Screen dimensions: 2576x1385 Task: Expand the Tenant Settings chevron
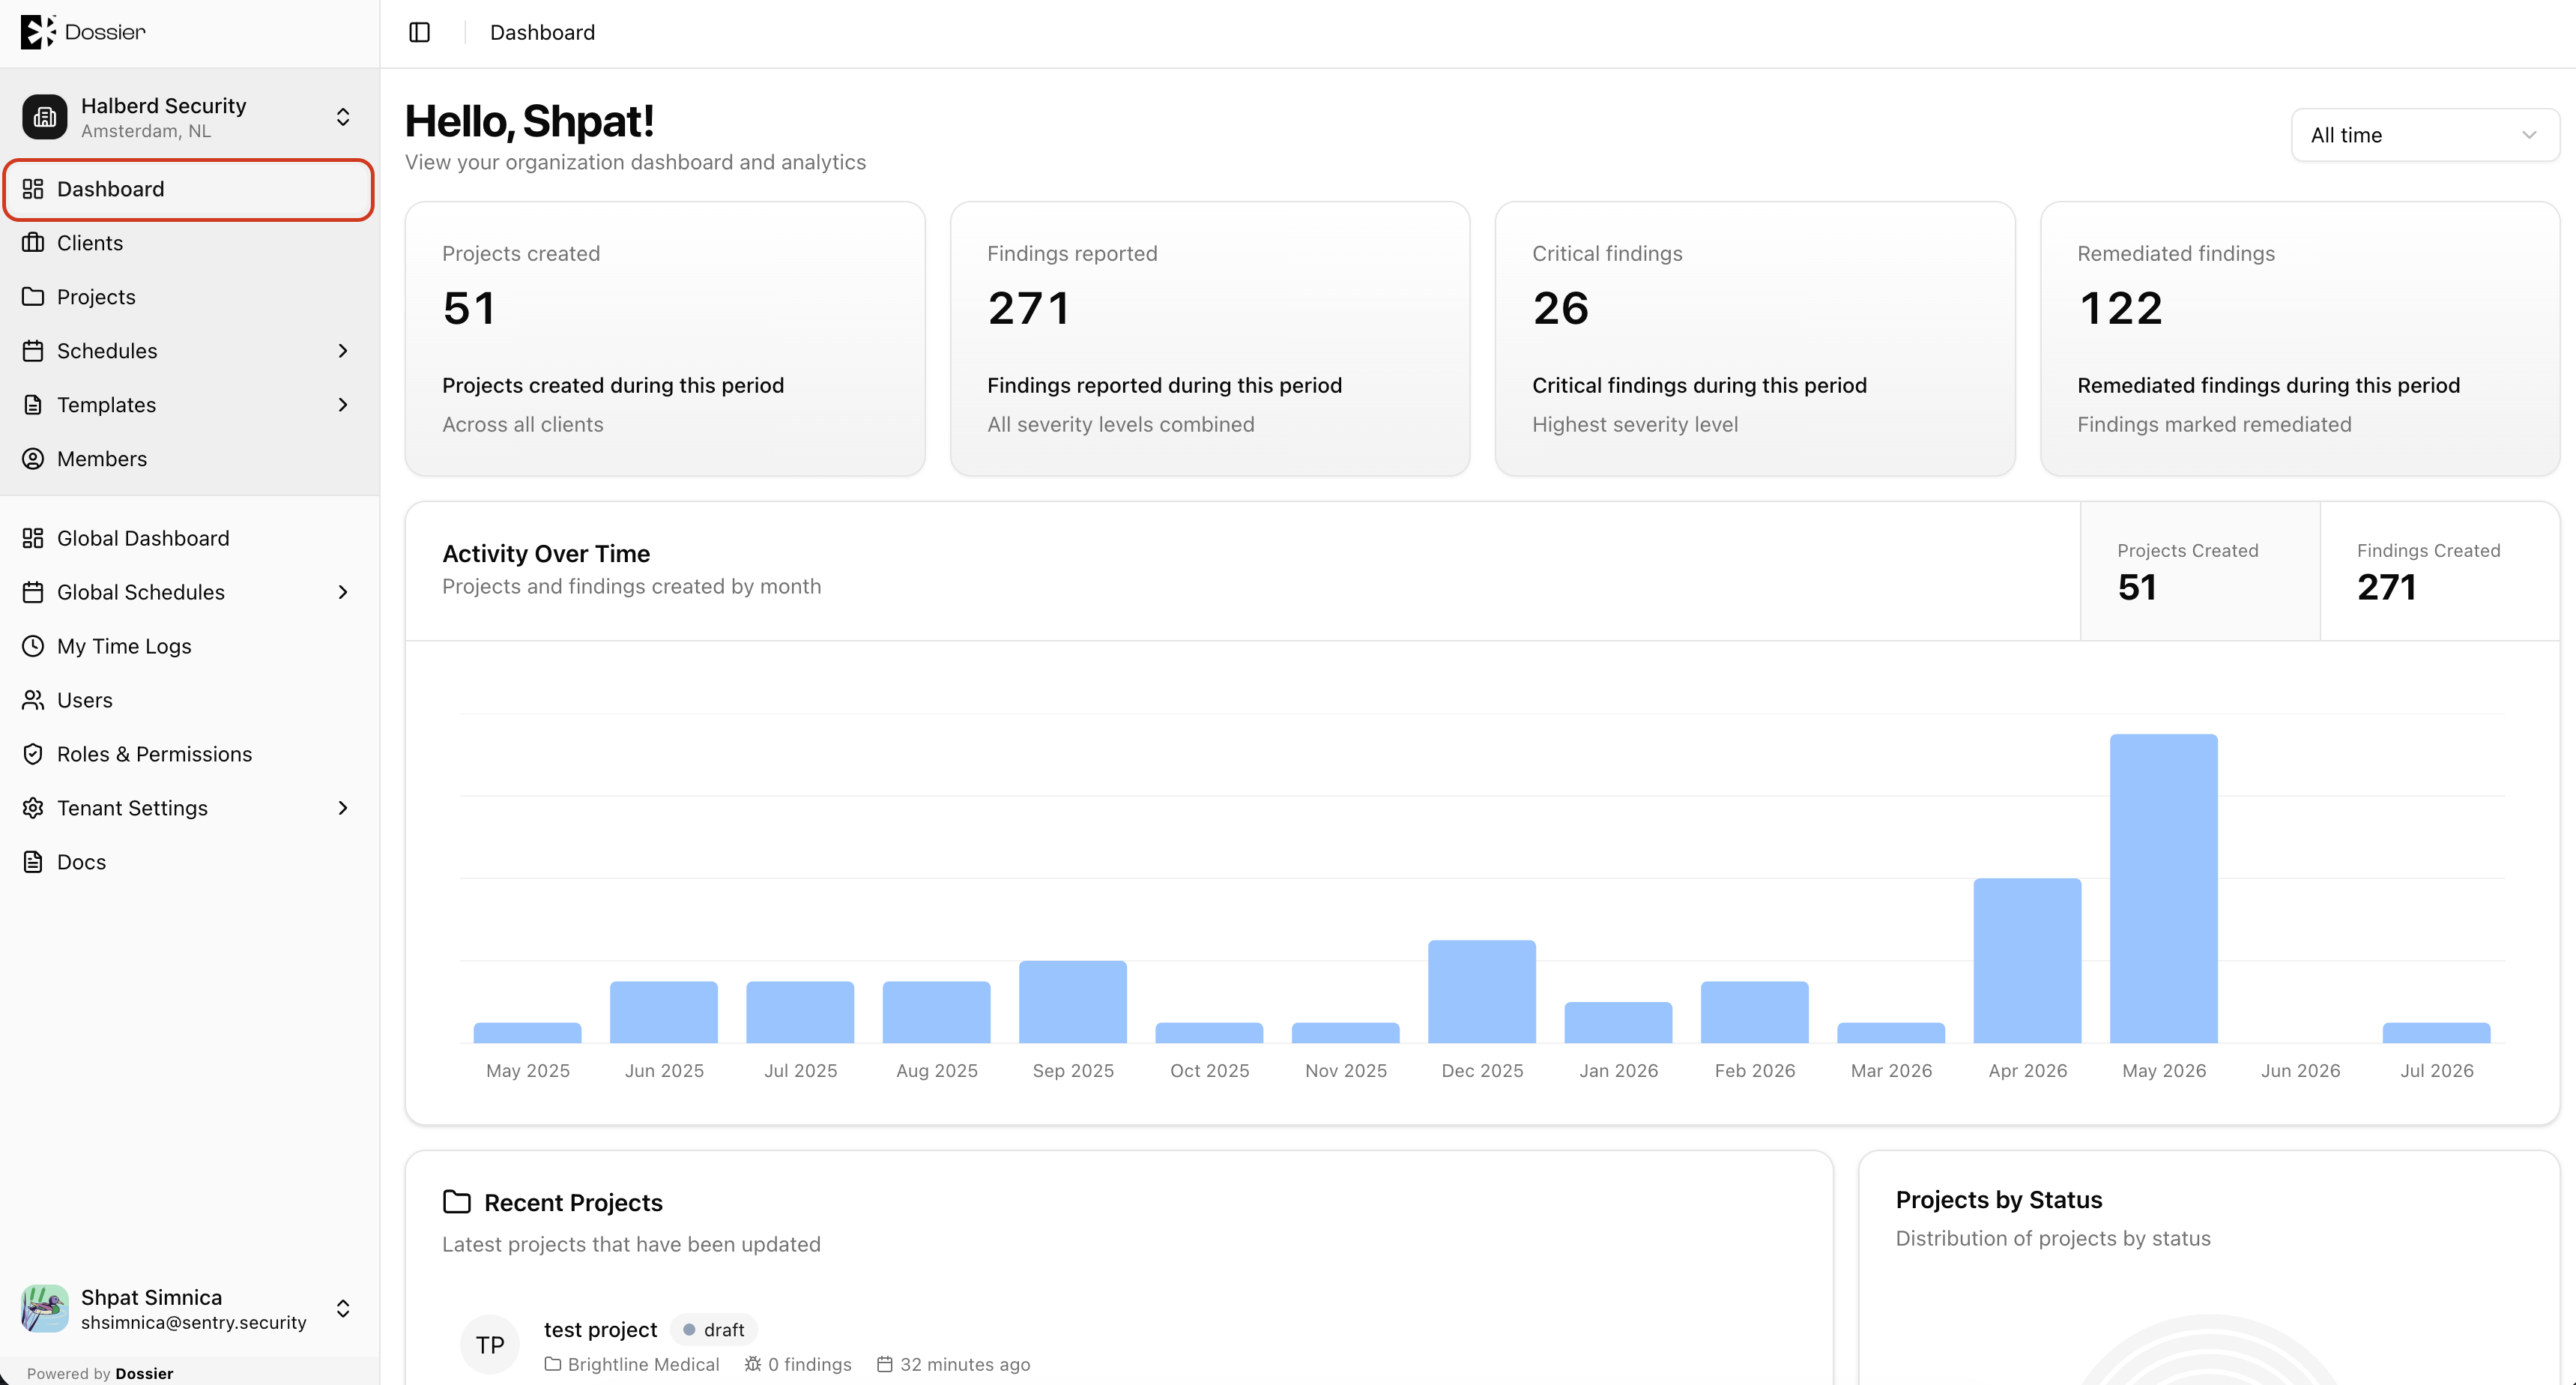(x=343, y=808)
